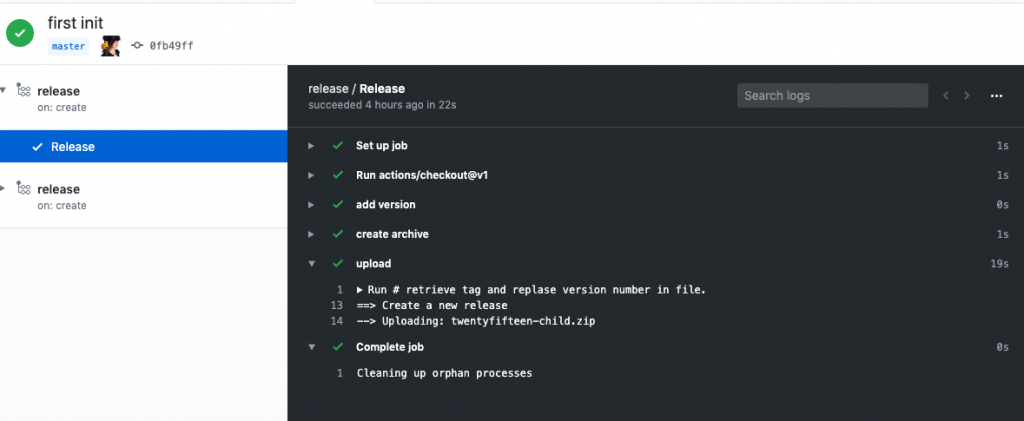Screen dimensions: 1024x421
Task: Click the second release workflow icon
Action: click(24, 188)
